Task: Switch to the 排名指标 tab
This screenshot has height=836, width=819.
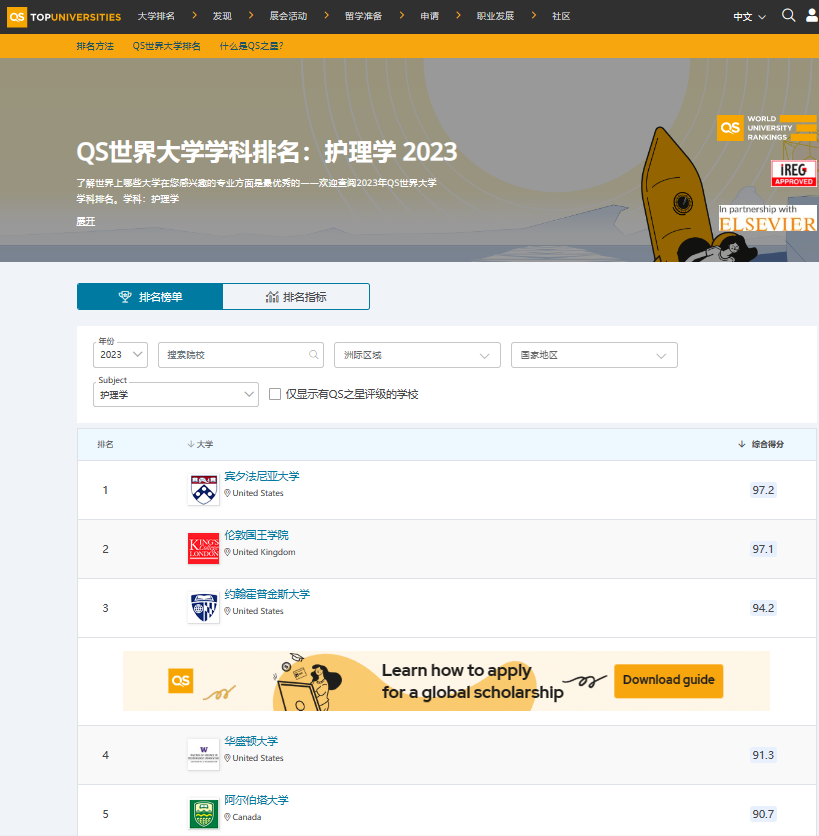Action: pos(296,297)
